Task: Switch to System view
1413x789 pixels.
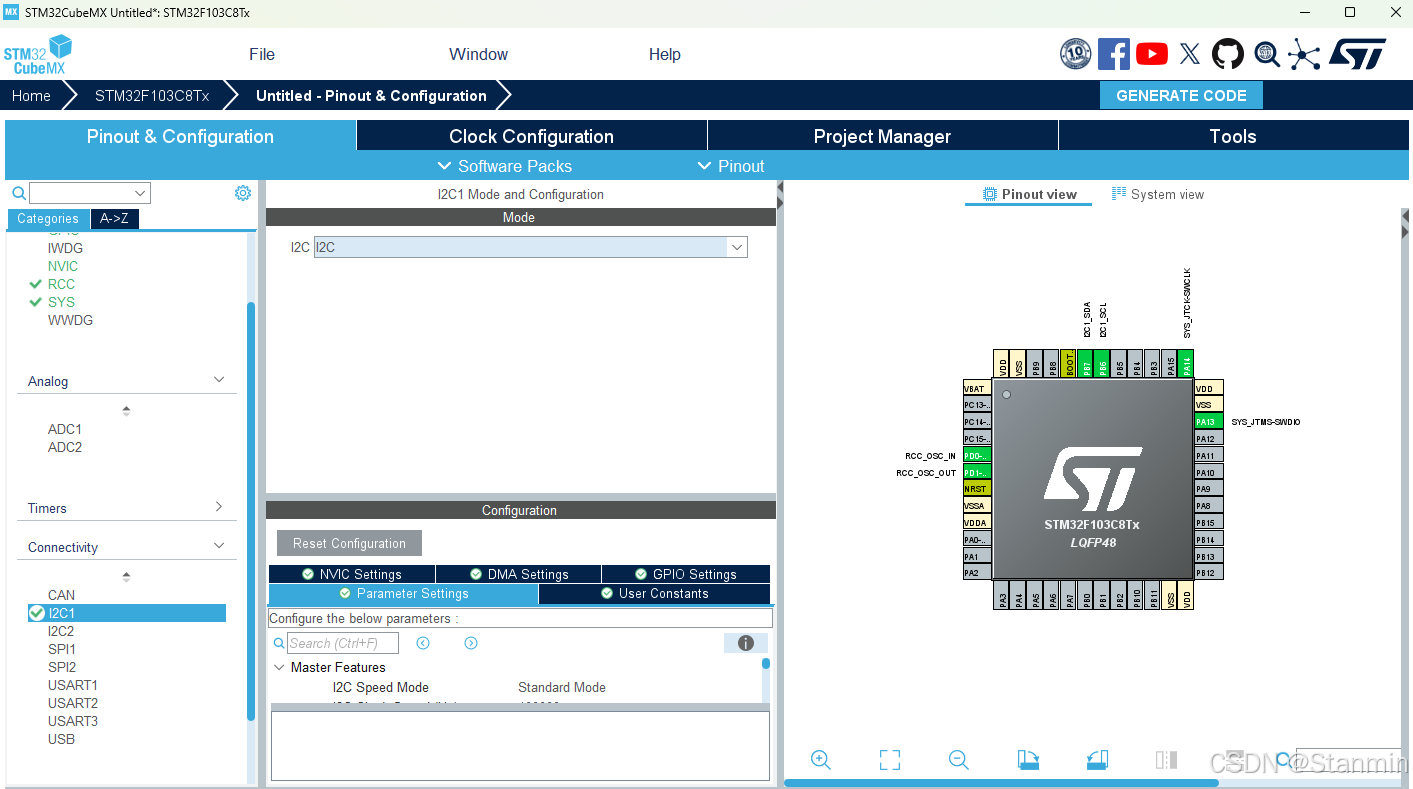Action: pos(1158,194)
